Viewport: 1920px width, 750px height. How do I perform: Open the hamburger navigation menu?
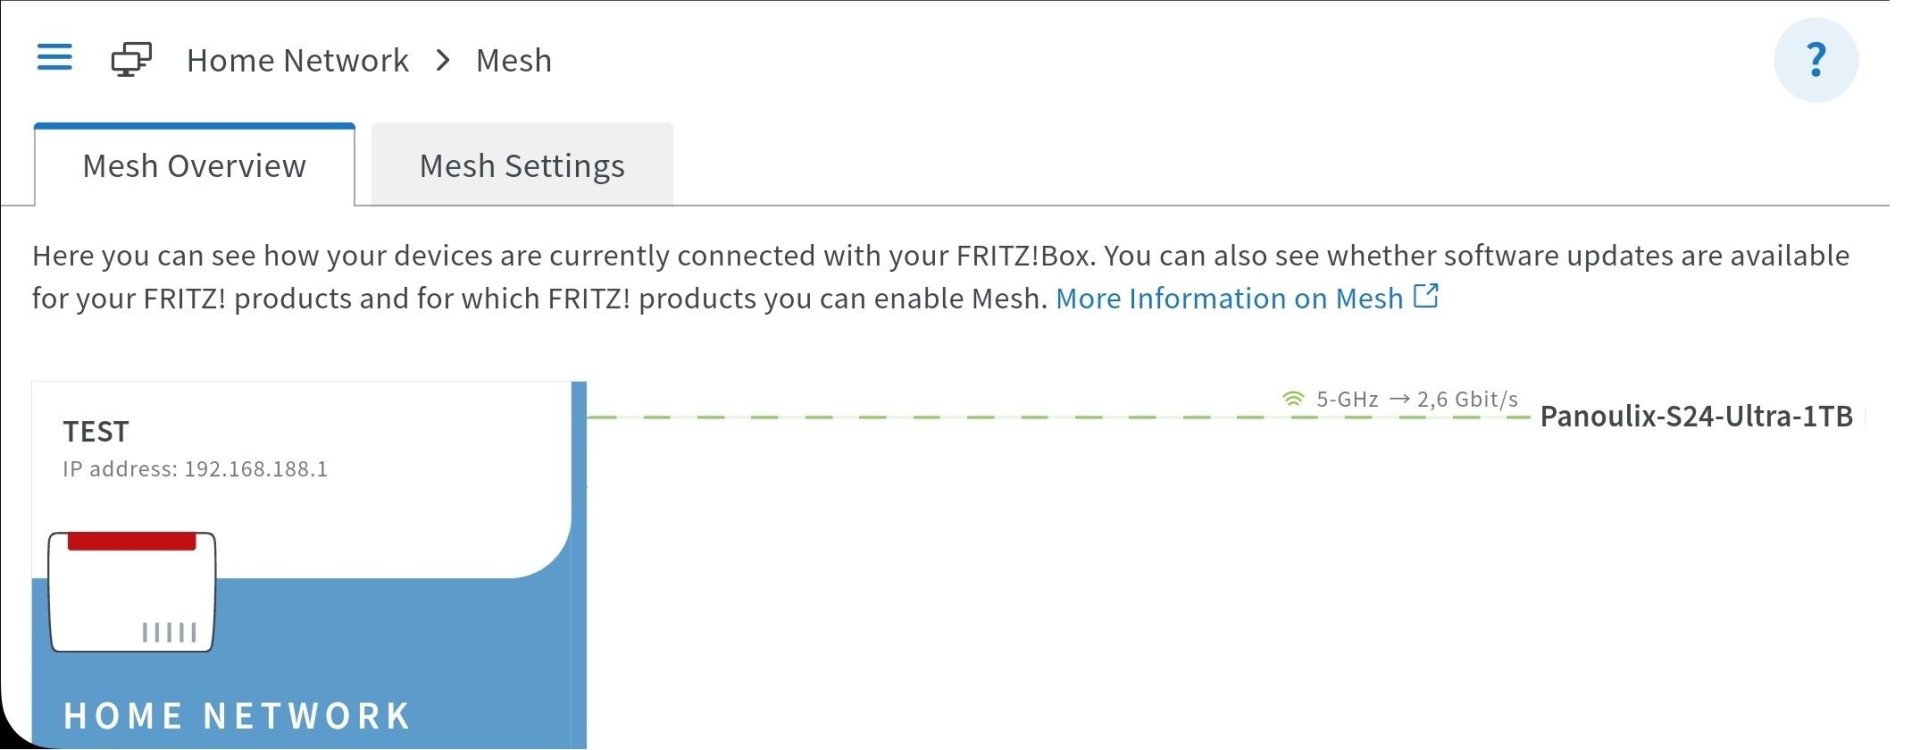coord(54,57)
